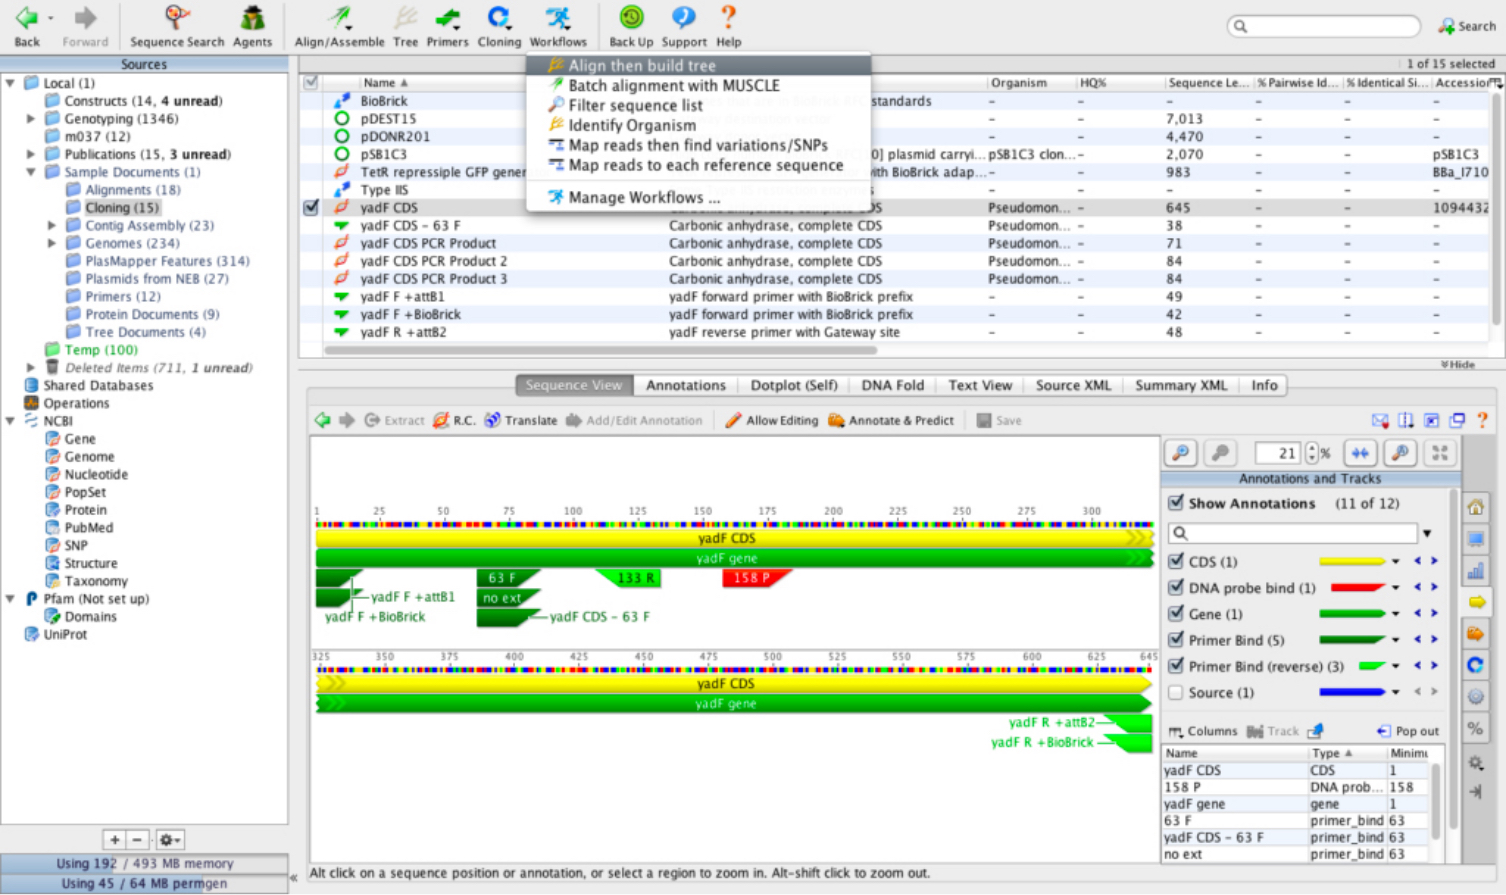Click the percent statistics icon in side panel

click(x=1476, y=728)
